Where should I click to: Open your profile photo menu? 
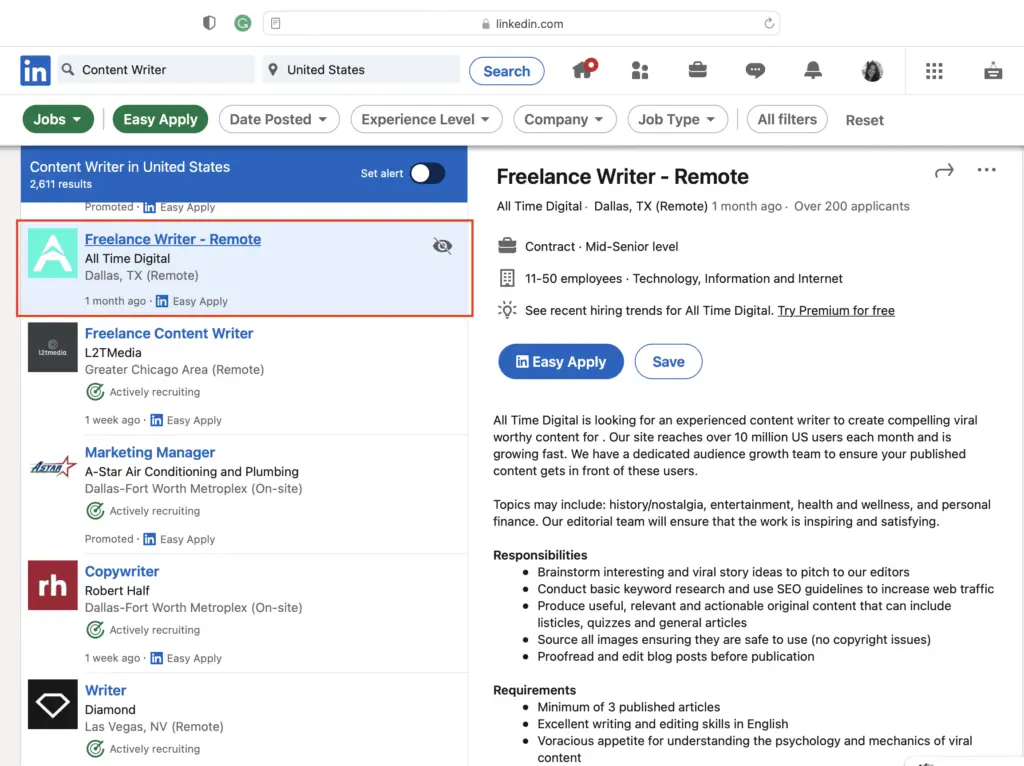[872, 70]
